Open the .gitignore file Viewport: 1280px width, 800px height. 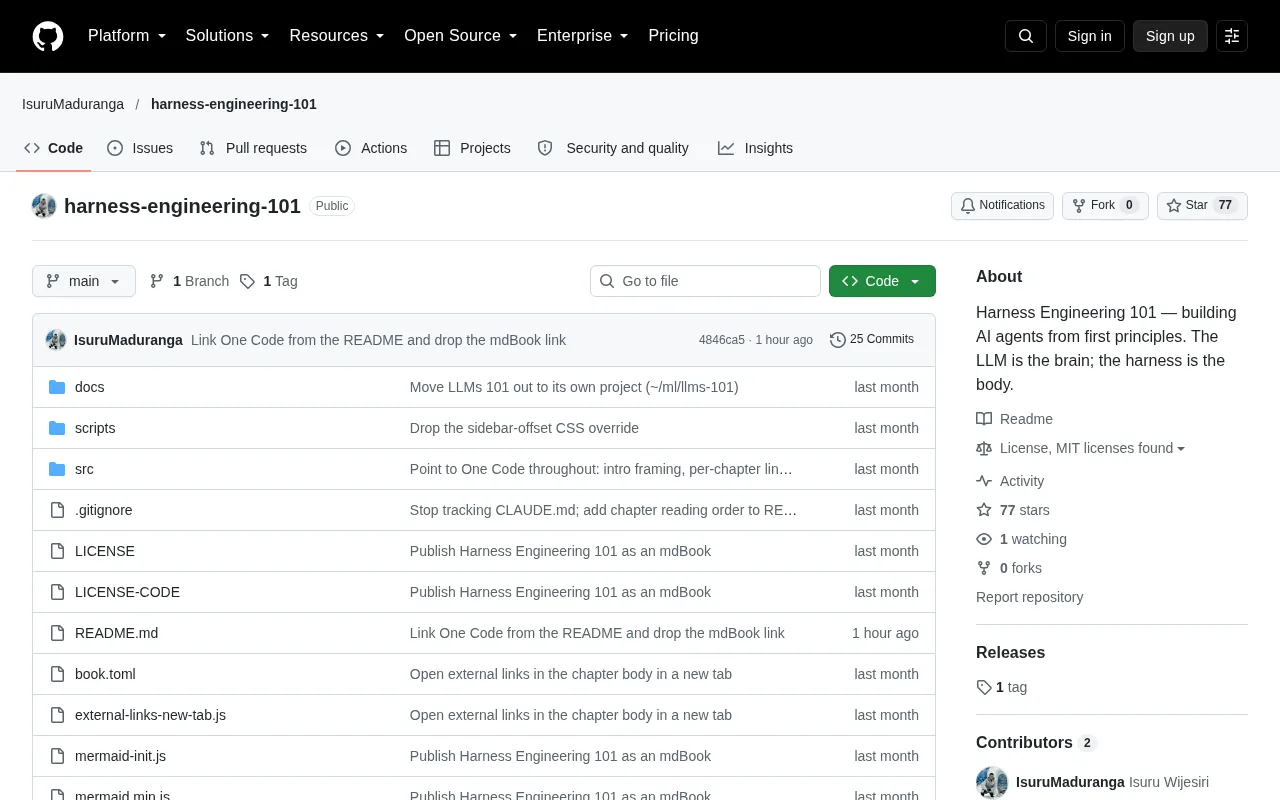point(104,510)
